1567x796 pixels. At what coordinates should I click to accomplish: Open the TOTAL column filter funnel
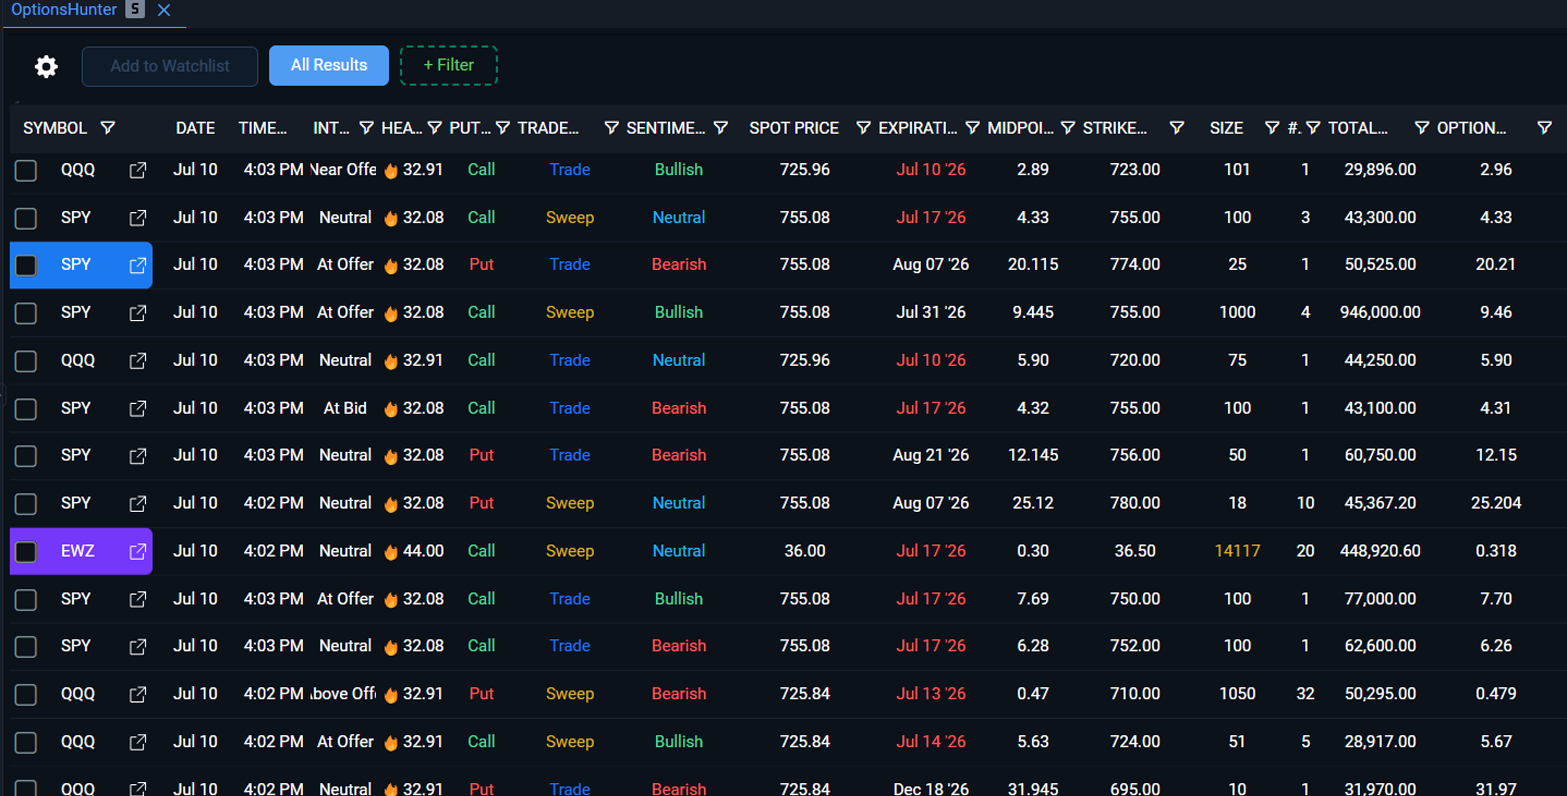tap(1422, 128)
